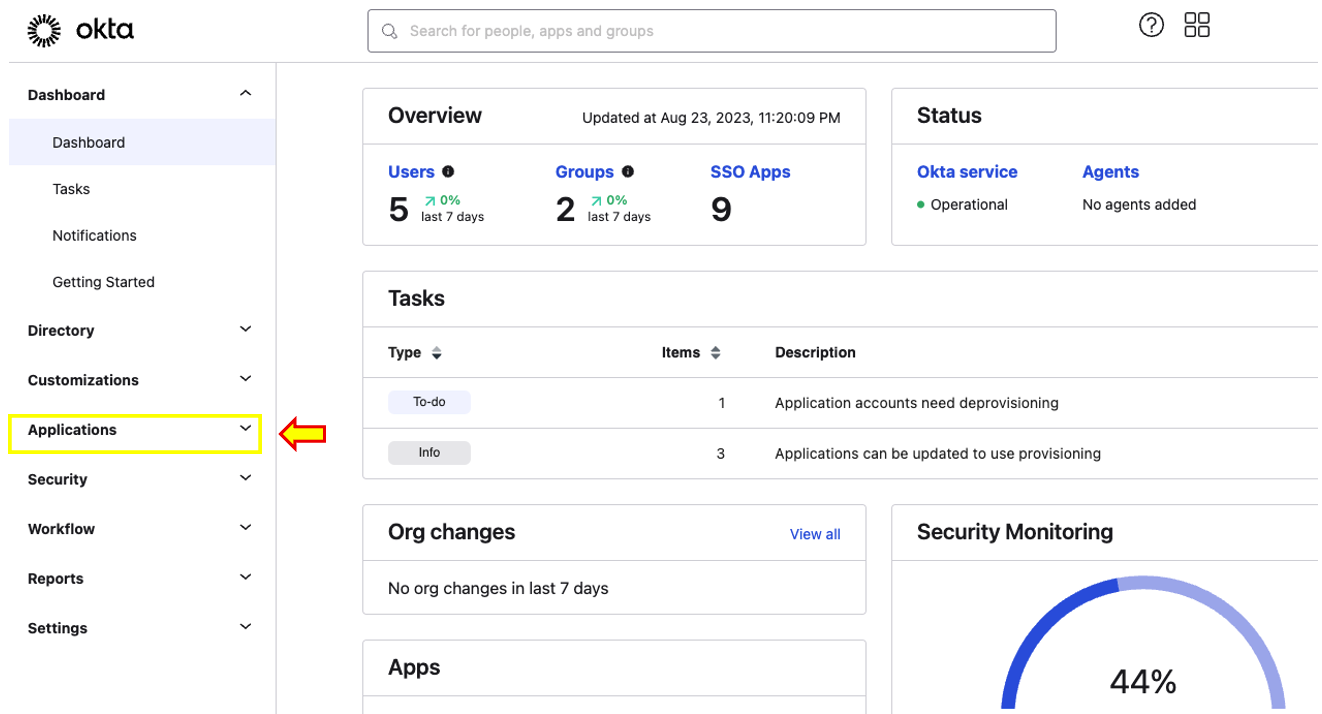Expand the Security section chevron
This screenshot has width=1322, height=714.
point(246,478)
